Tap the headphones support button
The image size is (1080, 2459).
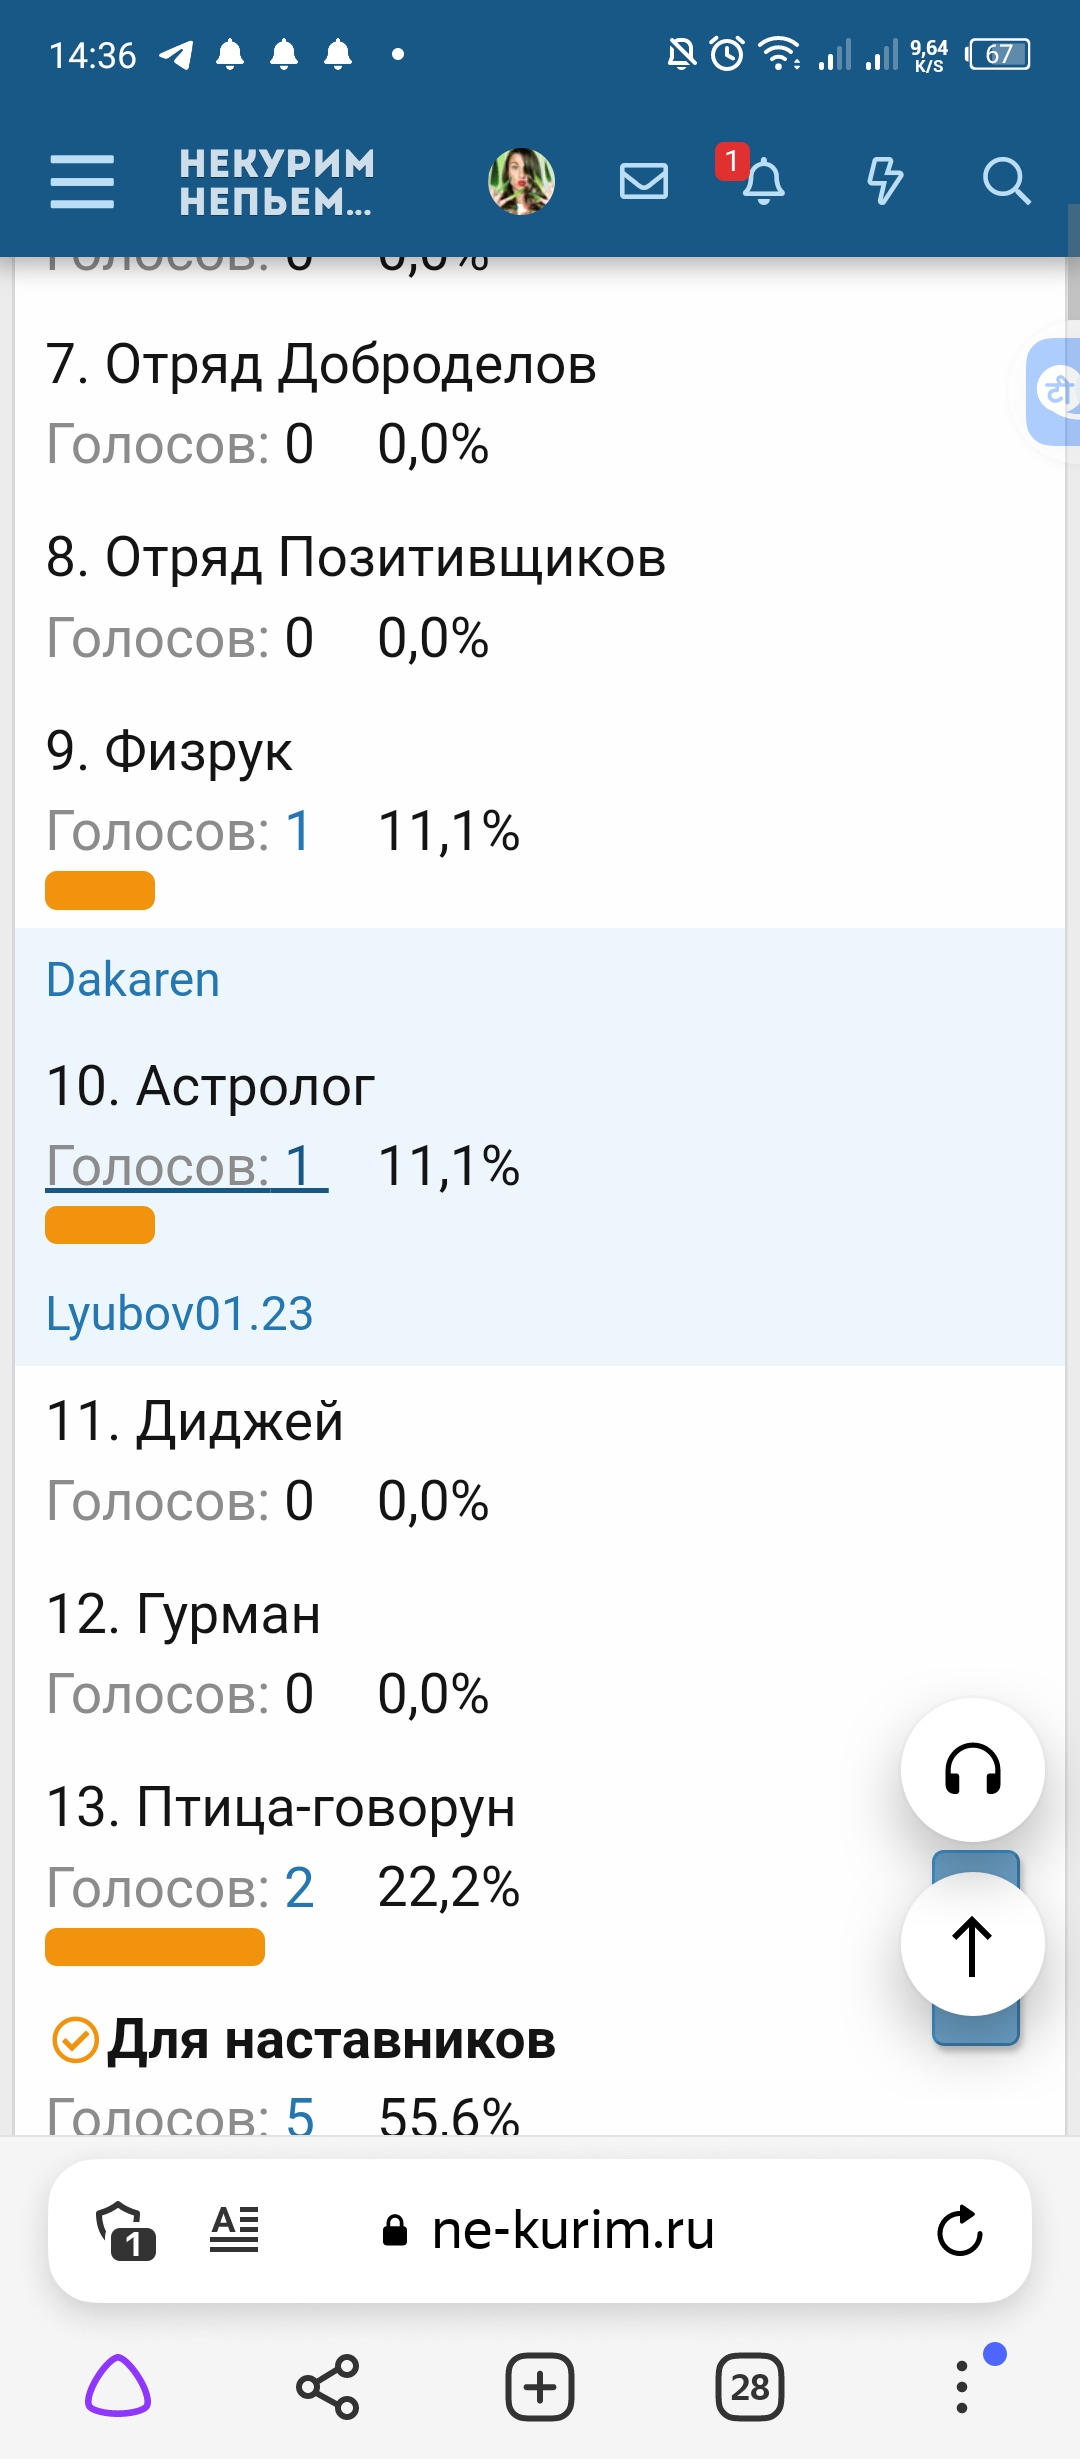point(972,1769)
